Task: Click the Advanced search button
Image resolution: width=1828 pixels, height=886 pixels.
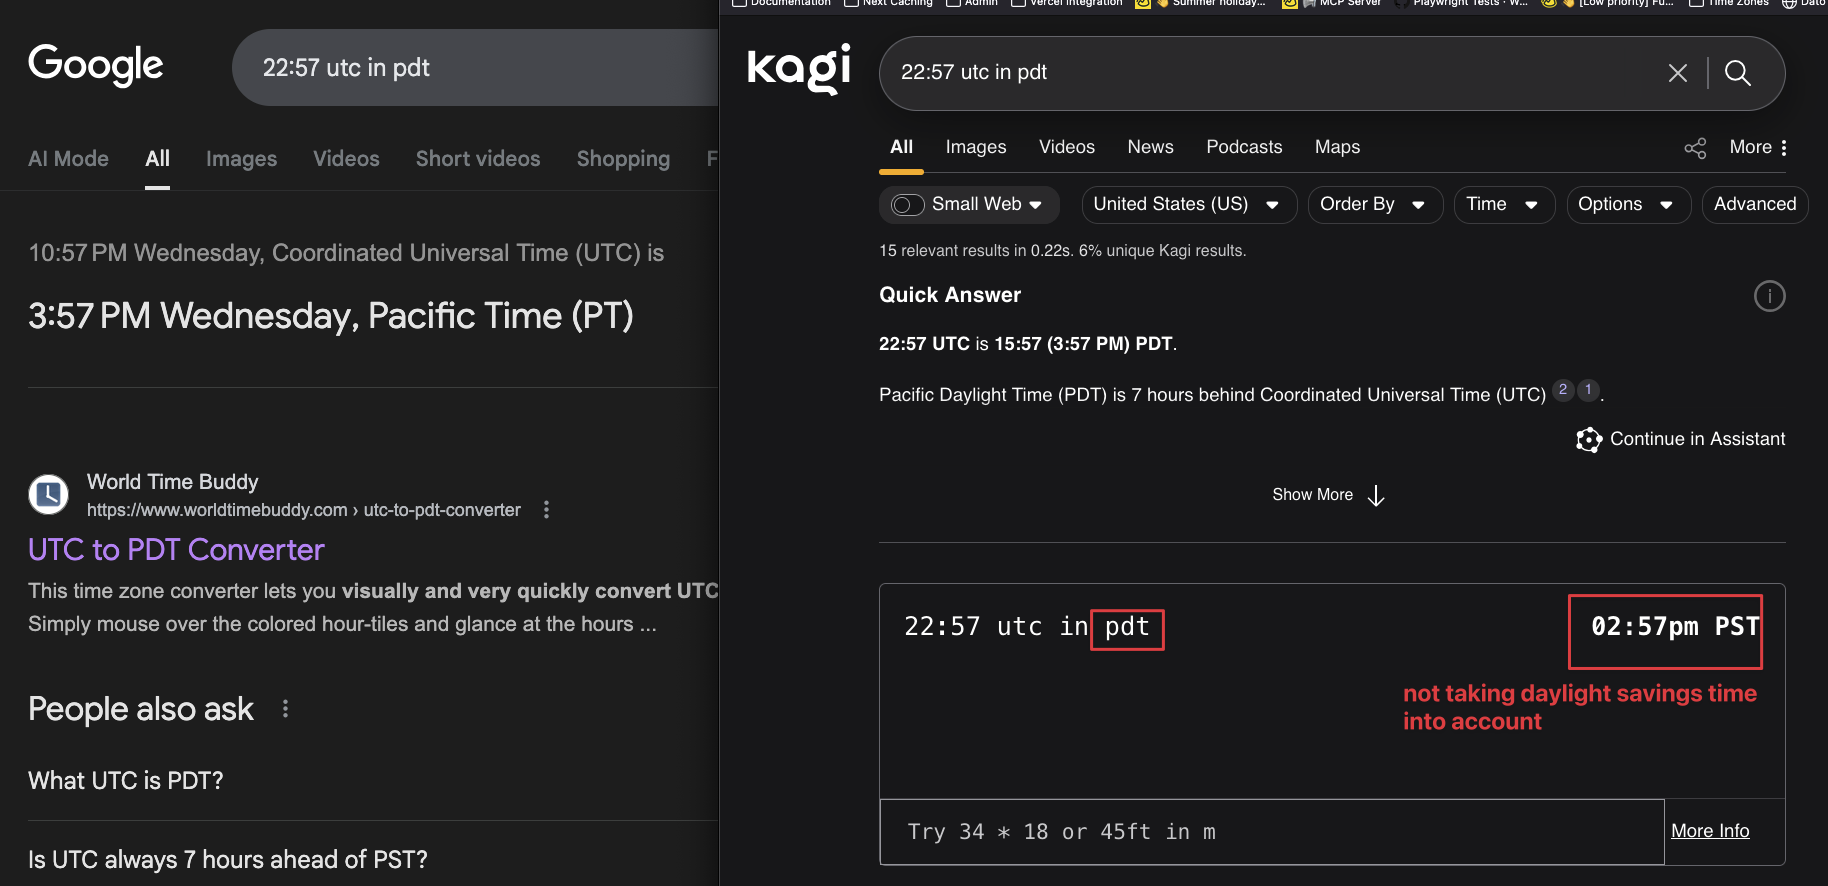Action: [1754, 205]
